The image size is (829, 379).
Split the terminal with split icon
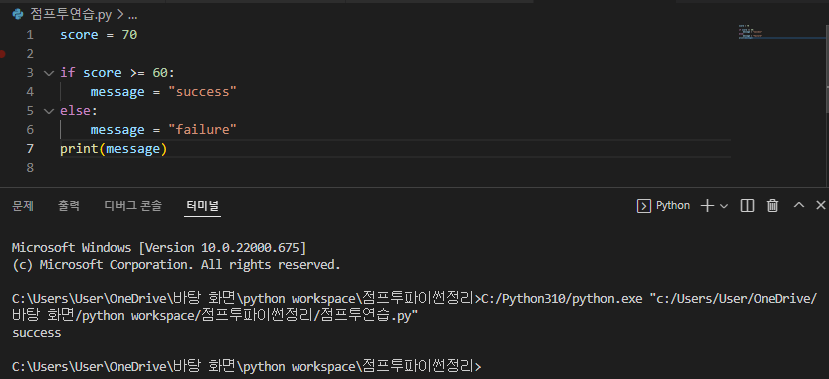(x=747, y=206)
